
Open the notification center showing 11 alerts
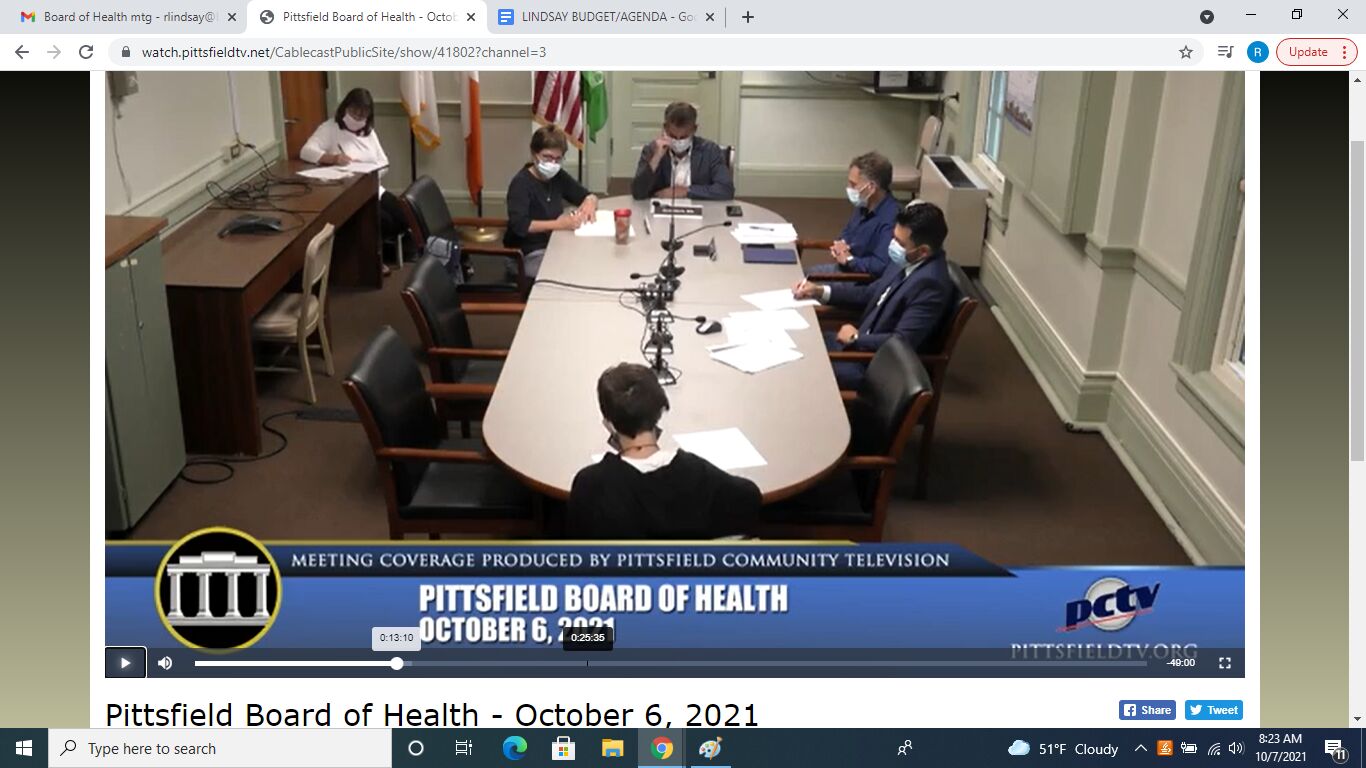tap(1333, 748)
